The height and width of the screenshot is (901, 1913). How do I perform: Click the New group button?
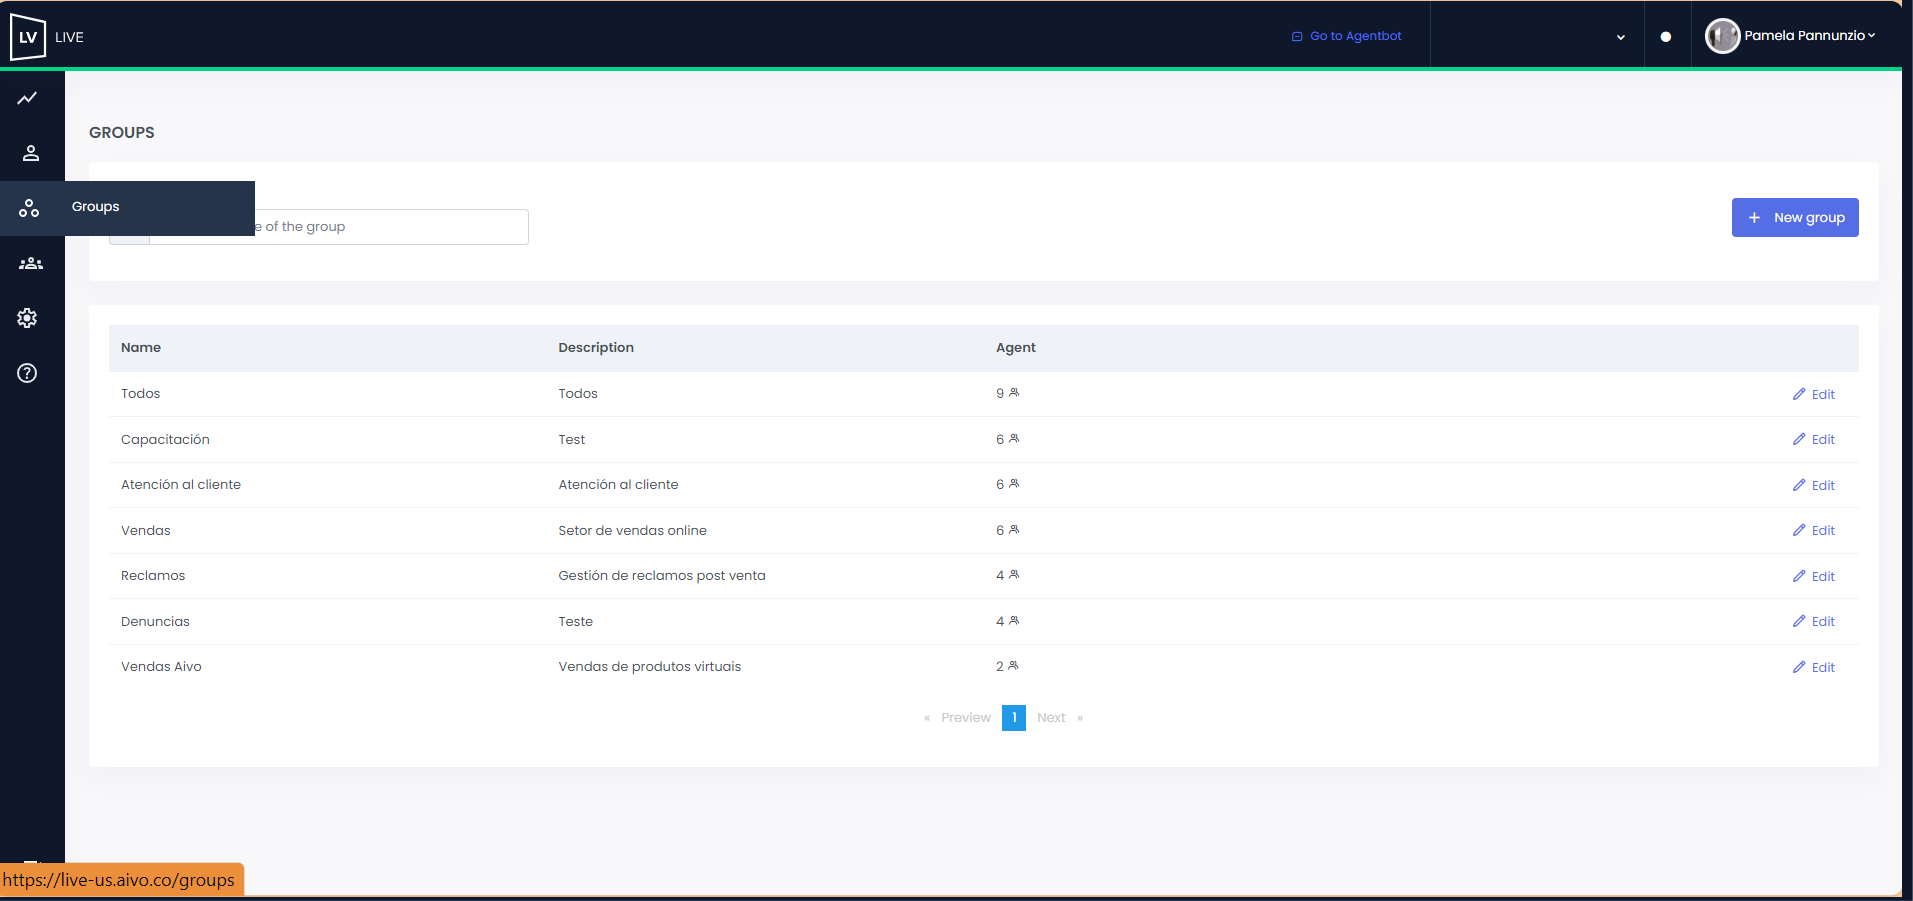tap(1795, 218)
